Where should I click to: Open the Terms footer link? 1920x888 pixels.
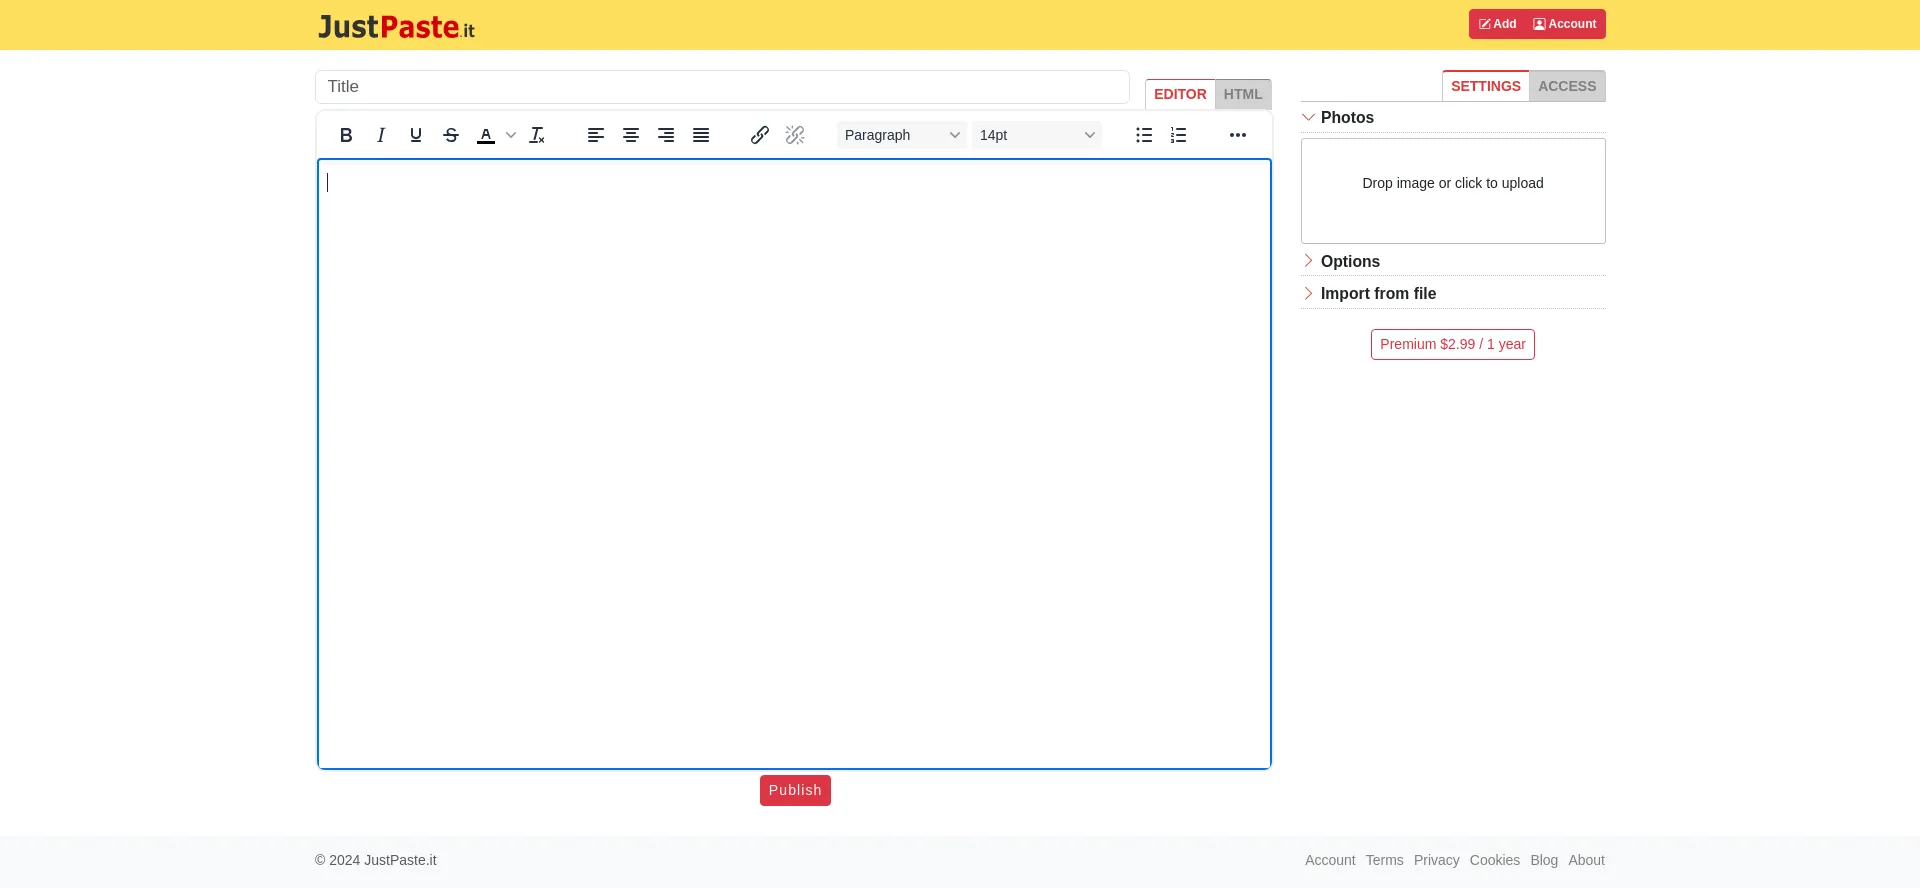coord(1385,860)
